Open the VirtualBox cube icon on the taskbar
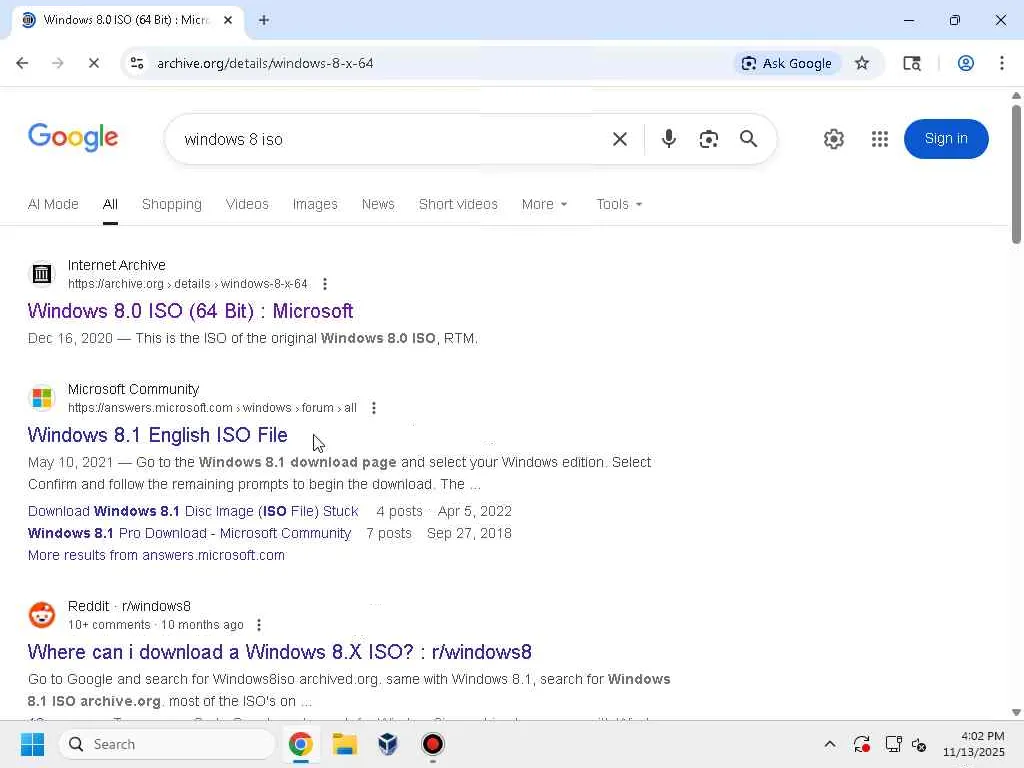This screenshot has width=1024, height=768. click(388, 744)
